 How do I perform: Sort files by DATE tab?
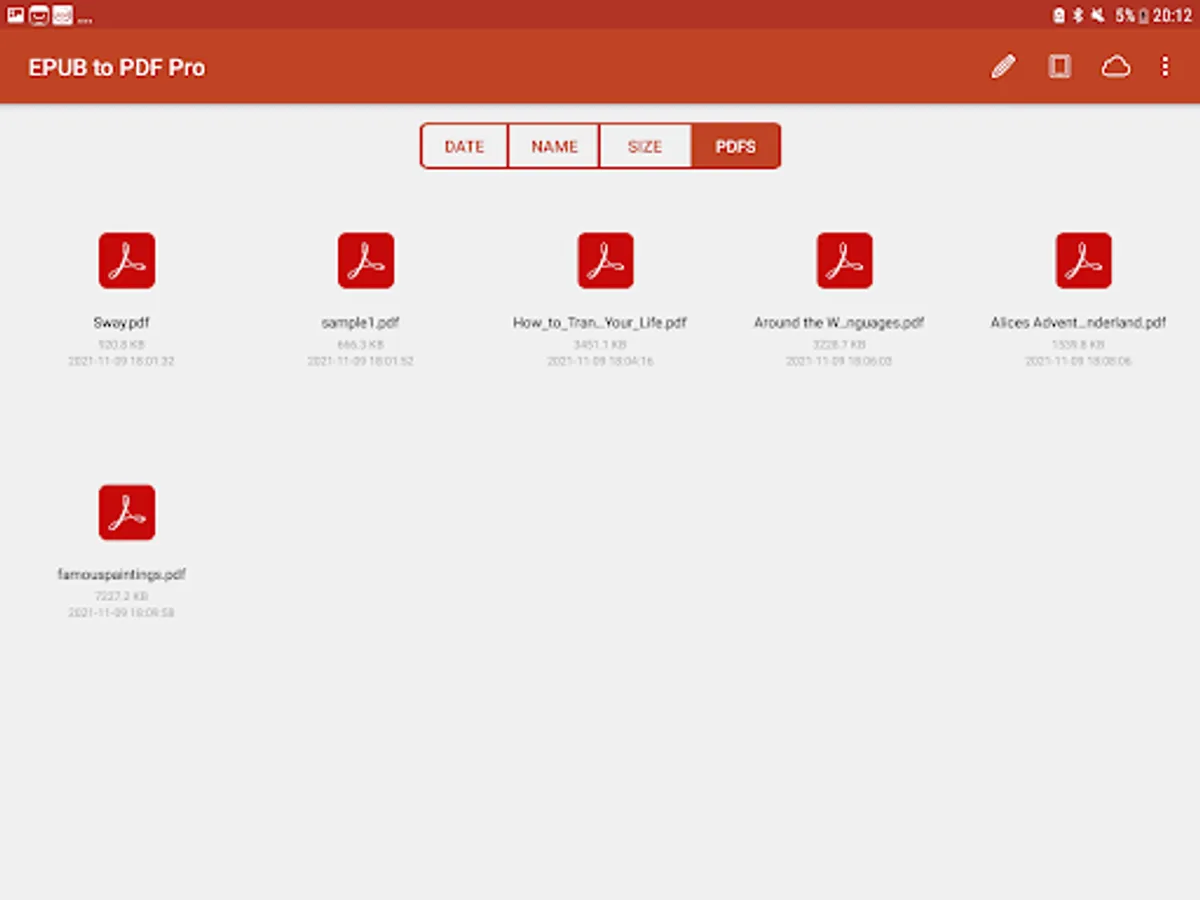464,146
